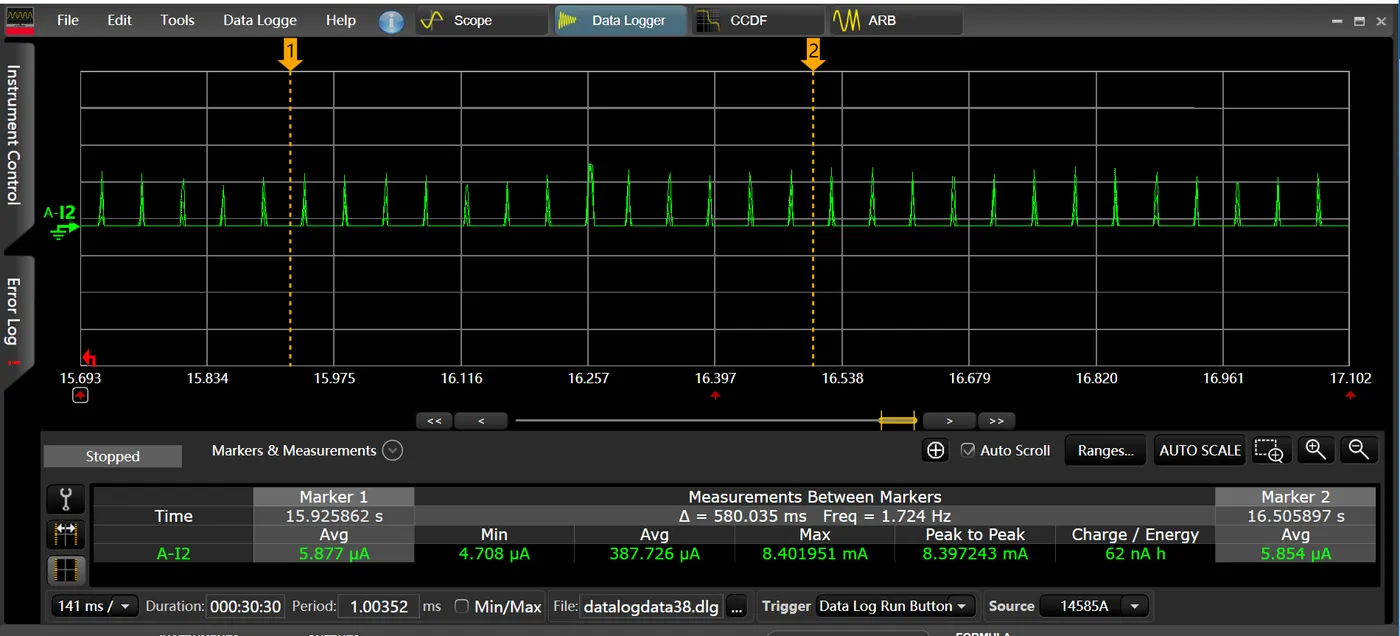1400x636 pixels.
Task: Click the Ranges... button
Action: 1105,450
